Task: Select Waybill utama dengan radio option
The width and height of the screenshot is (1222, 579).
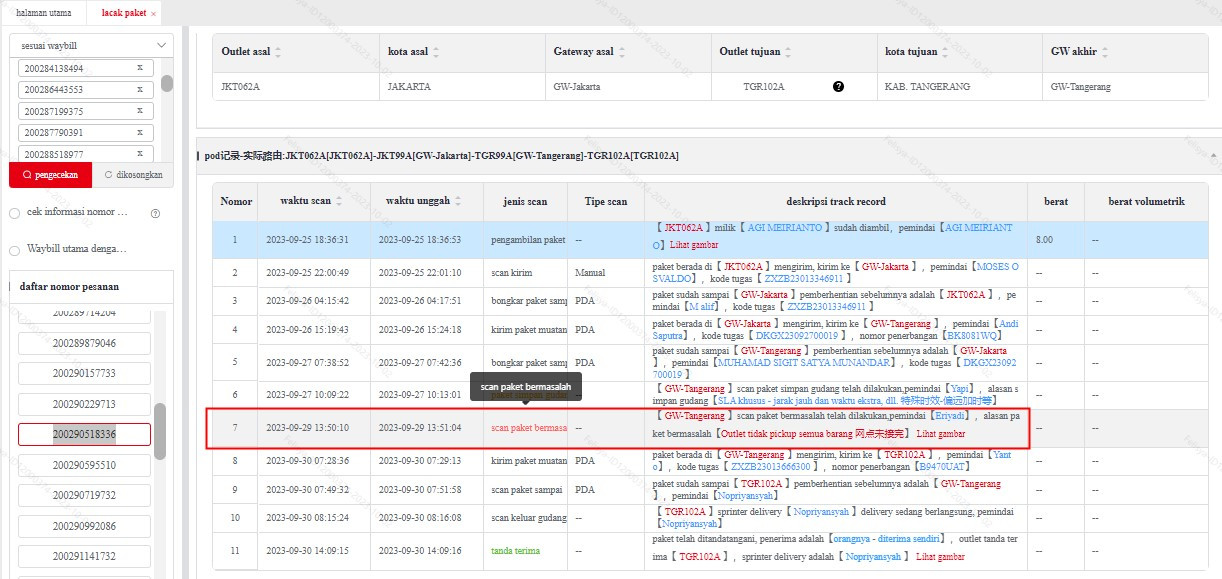Action: point(14,250)
